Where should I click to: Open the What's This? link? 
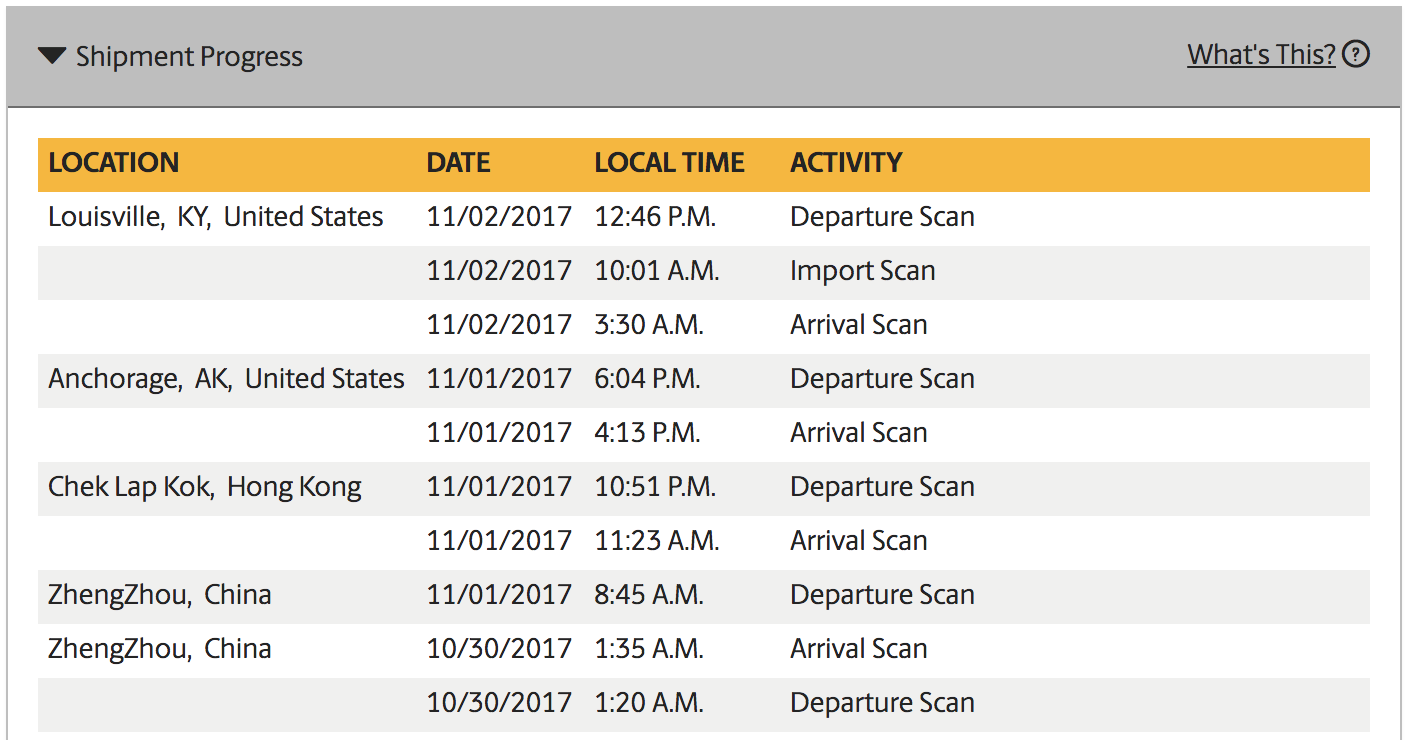pos(1261,54)
